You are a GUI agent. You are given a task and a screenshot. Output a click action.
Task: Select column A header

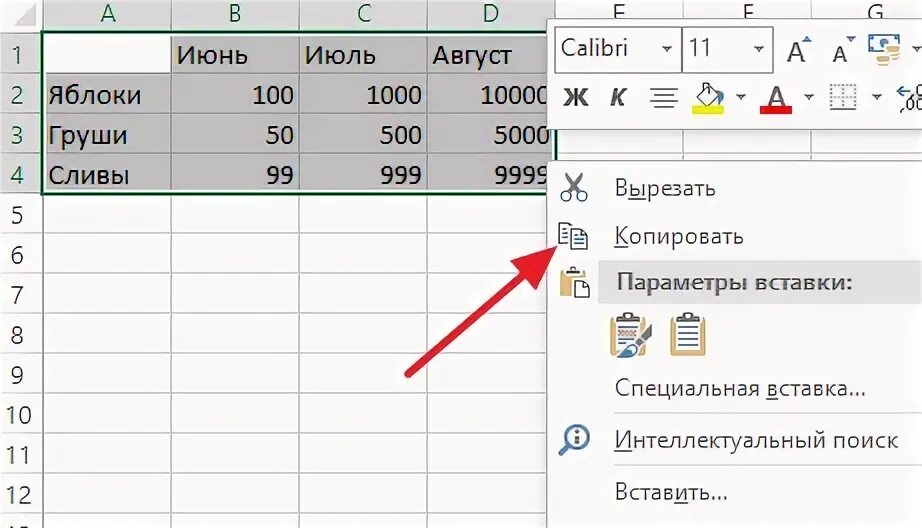[107, 14]
